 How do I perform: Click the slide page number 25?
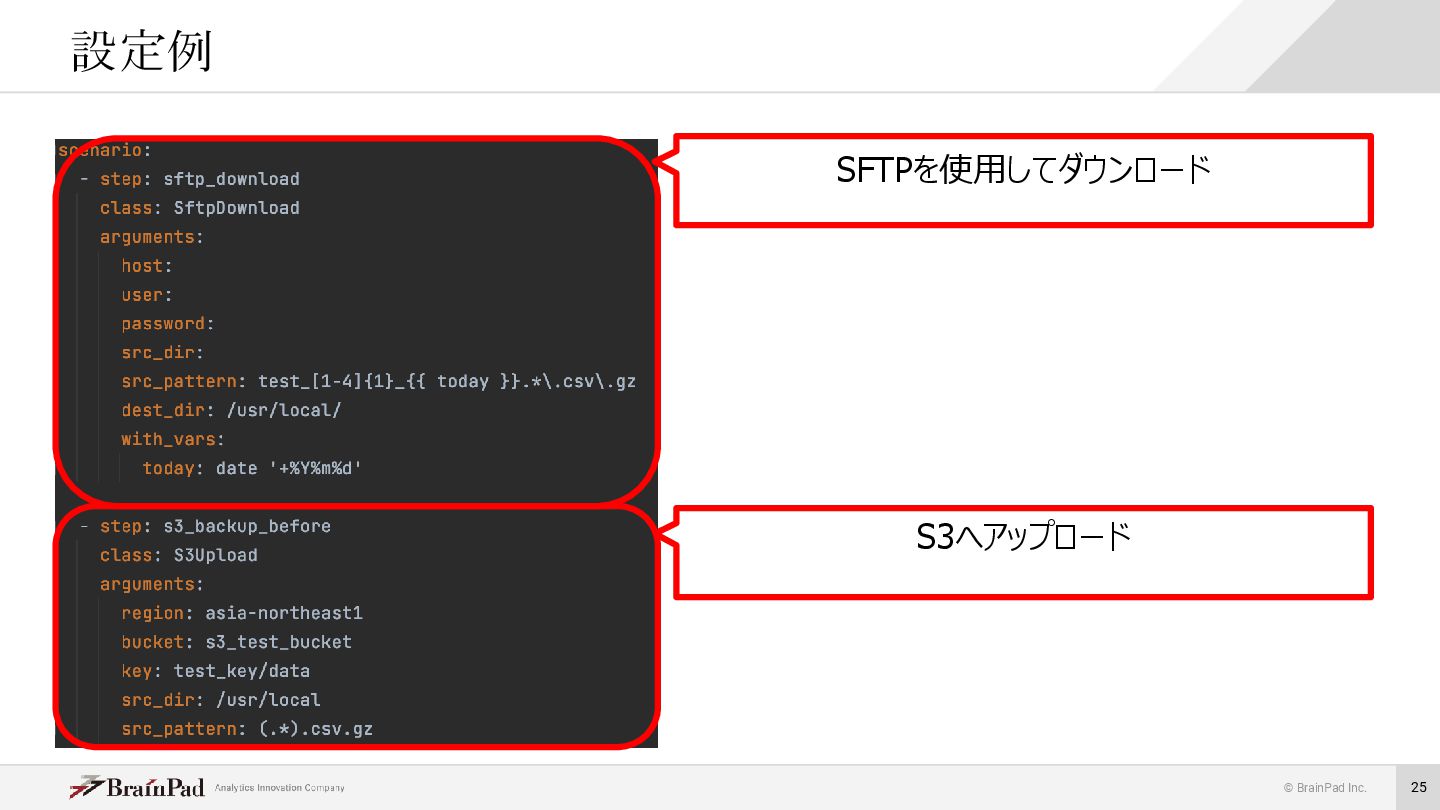(x=1419, y=788)
